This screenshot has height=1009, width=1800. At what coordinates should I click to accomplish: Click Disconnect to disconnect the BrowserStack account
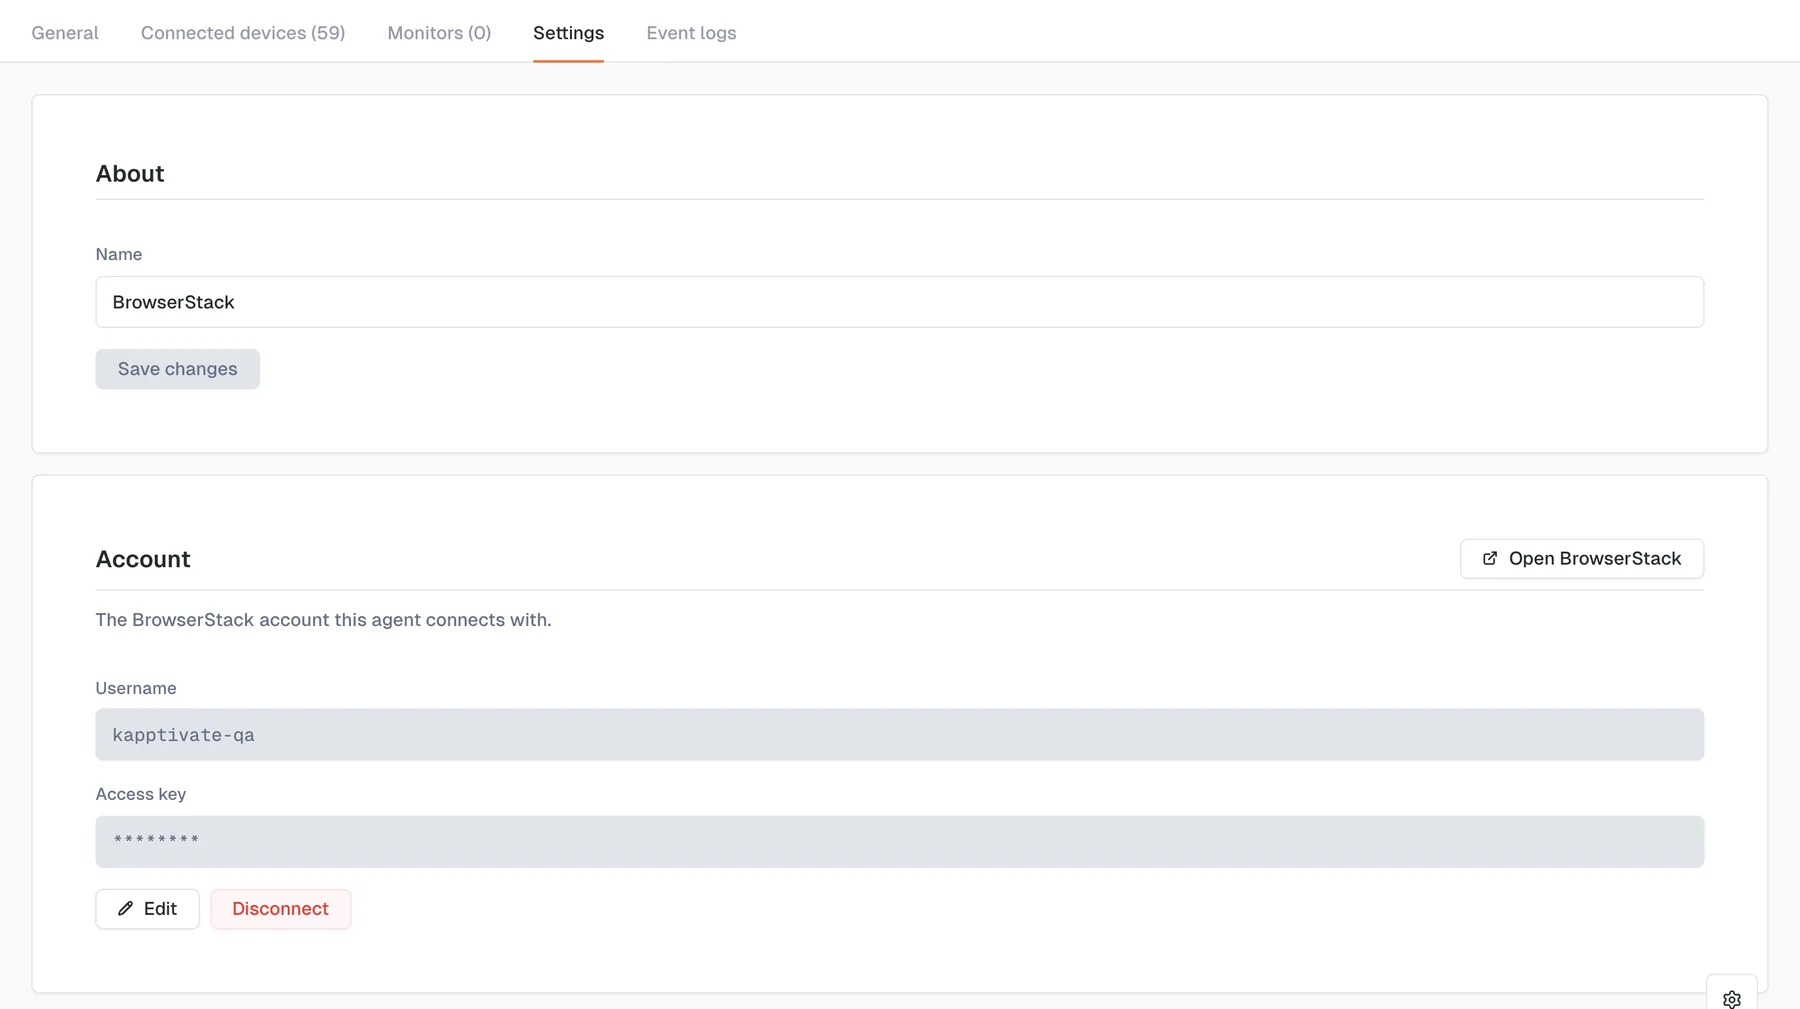281,909
